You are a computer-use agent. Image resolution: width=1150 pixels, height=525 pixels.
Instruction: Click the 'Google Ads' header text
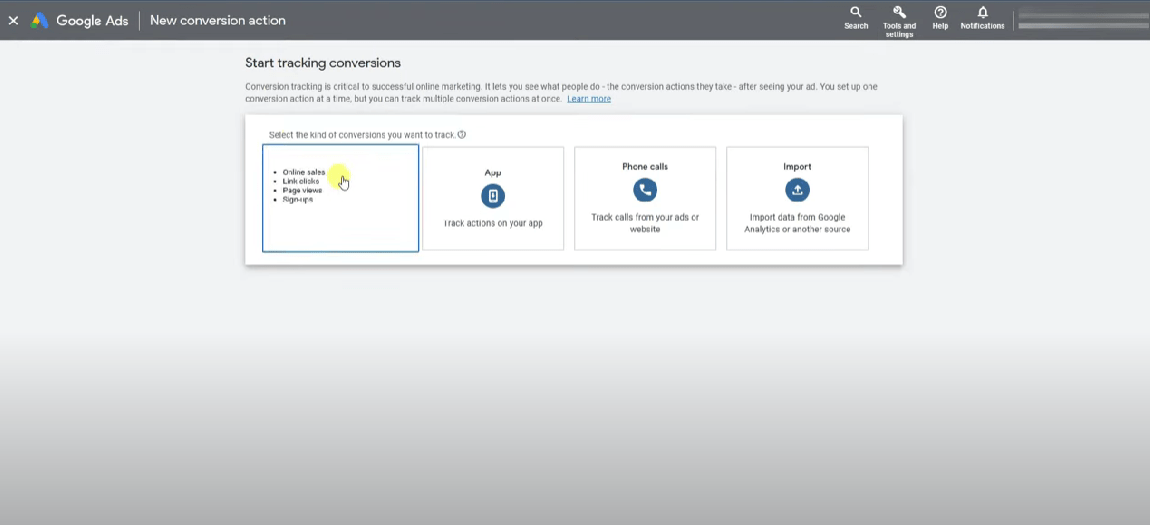click(x=92, y=20)
